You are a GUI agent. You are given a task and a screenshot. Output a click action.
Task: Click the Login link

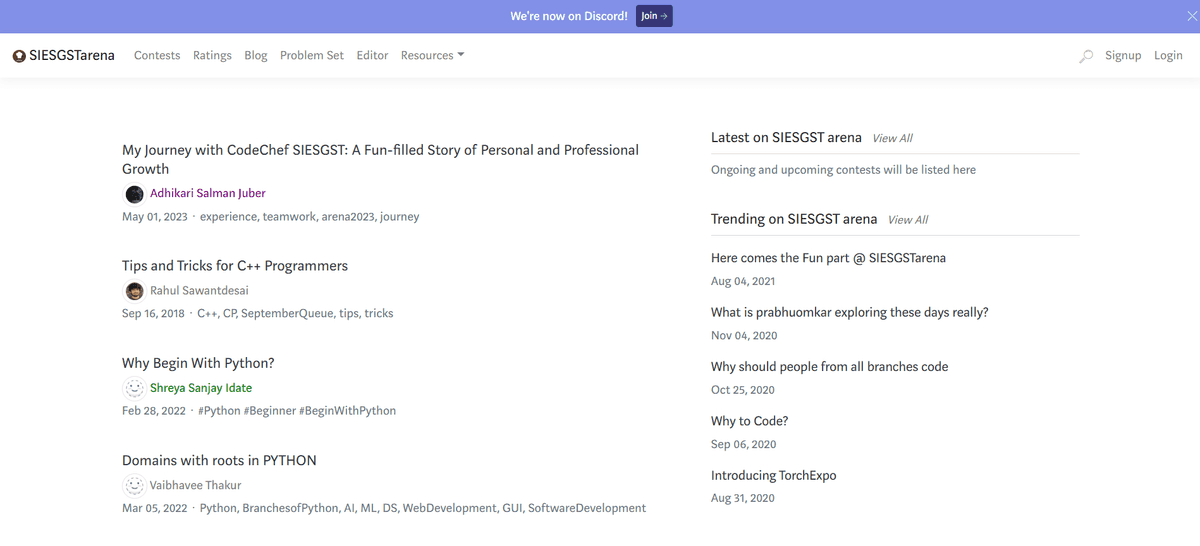(x=1168, y=56)
